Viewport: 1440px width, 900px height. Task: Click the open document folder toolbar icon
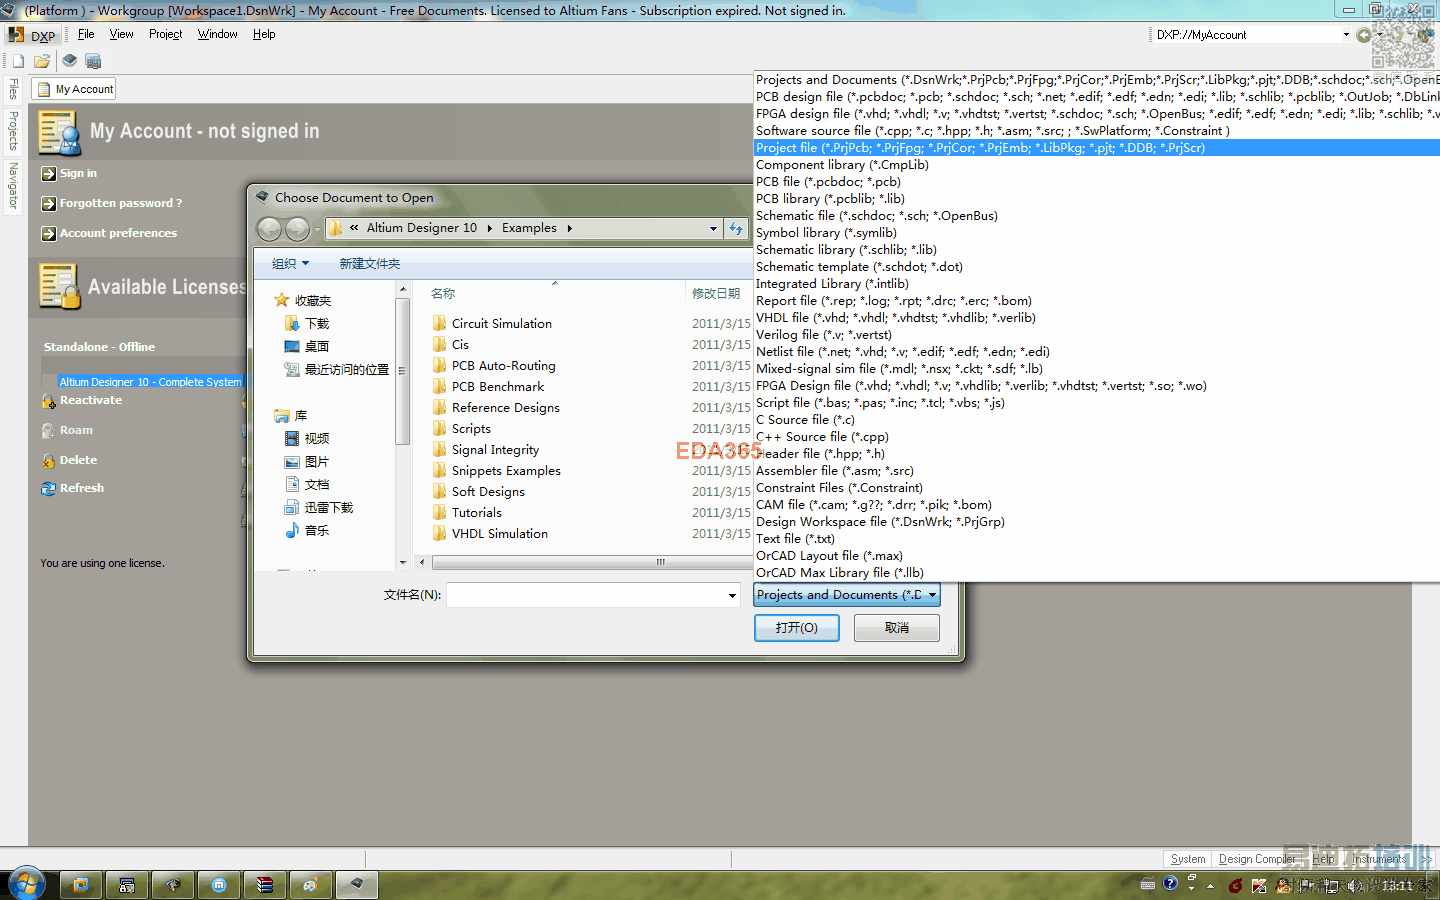pyautogui.click(x=42, y=61)
